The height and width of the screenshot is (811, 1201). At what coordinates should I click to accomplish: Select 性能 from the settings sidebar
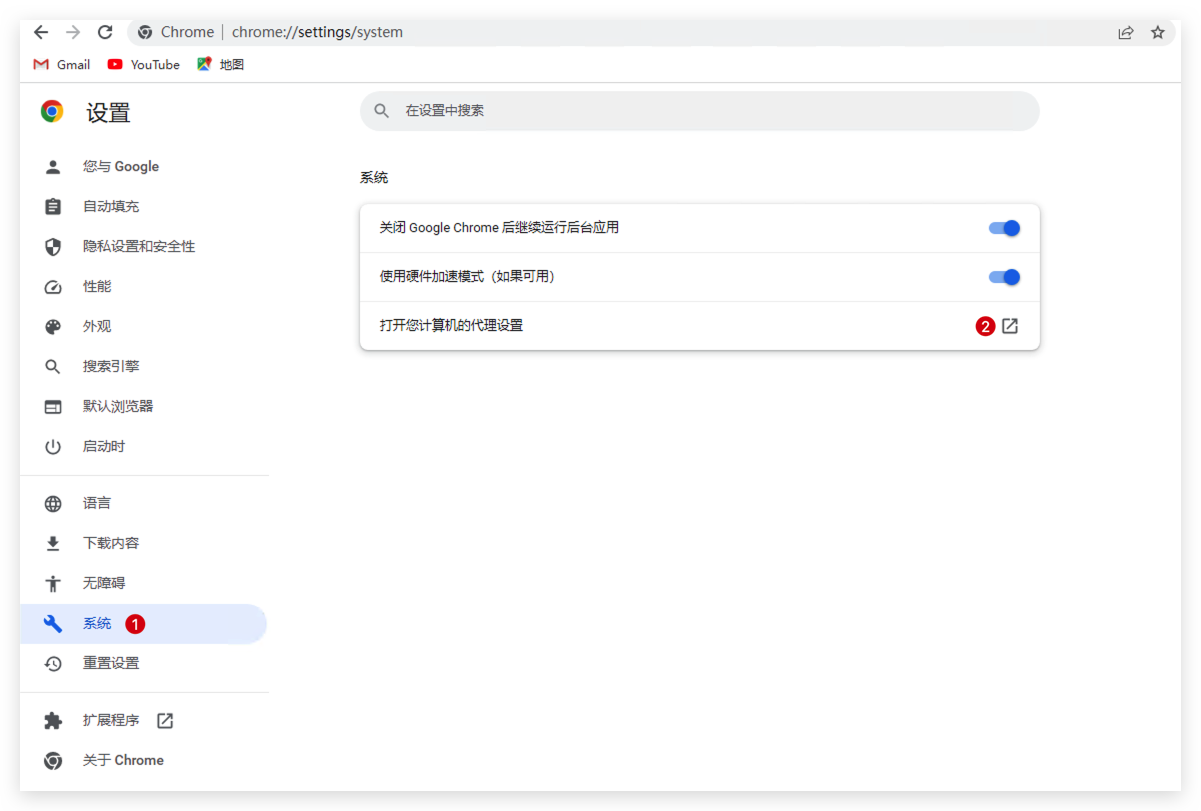click(97, 287)
